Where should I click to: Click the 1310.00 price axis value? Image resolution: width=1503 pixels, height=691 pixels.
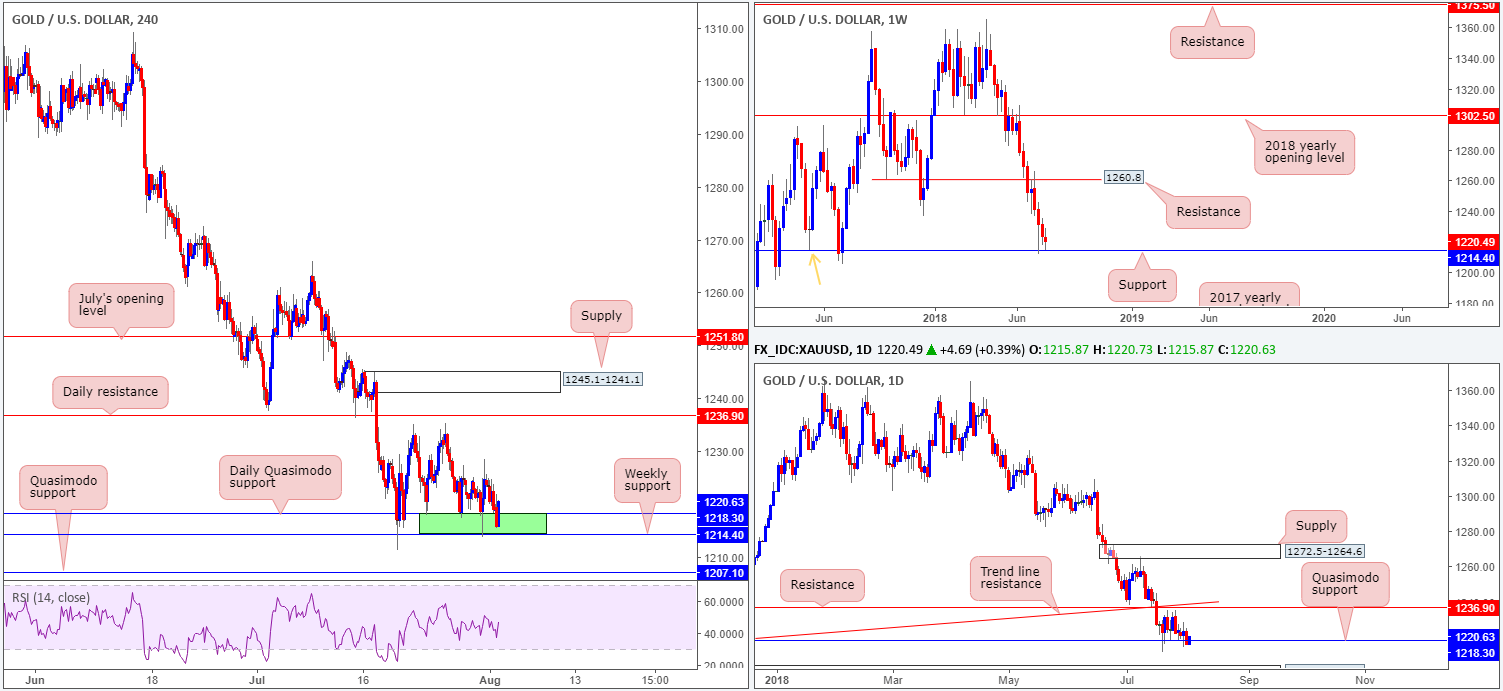pyautogui.click(x=723, y=29)
